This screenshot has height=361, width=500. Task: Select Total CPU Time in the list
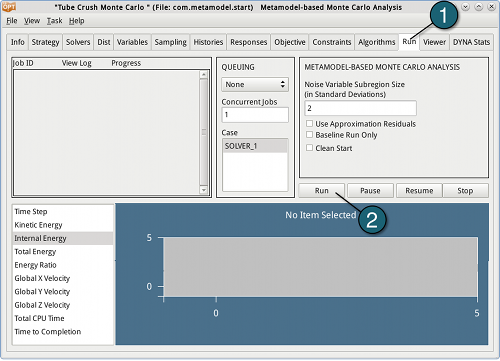(63, 318)
